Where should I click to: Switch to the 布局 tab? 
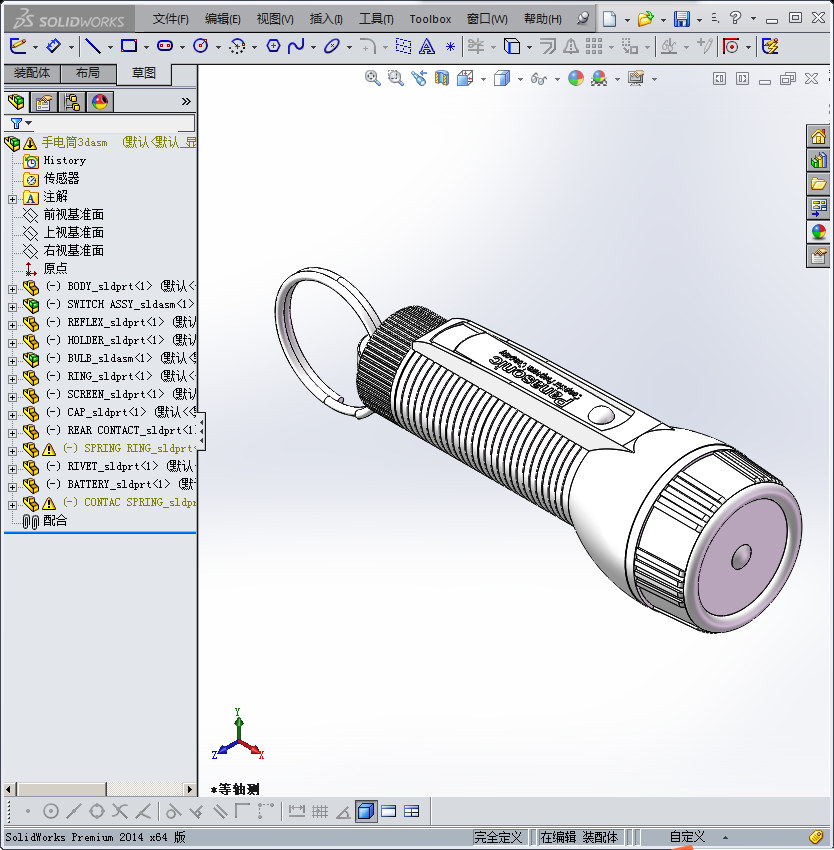(88, 73)
